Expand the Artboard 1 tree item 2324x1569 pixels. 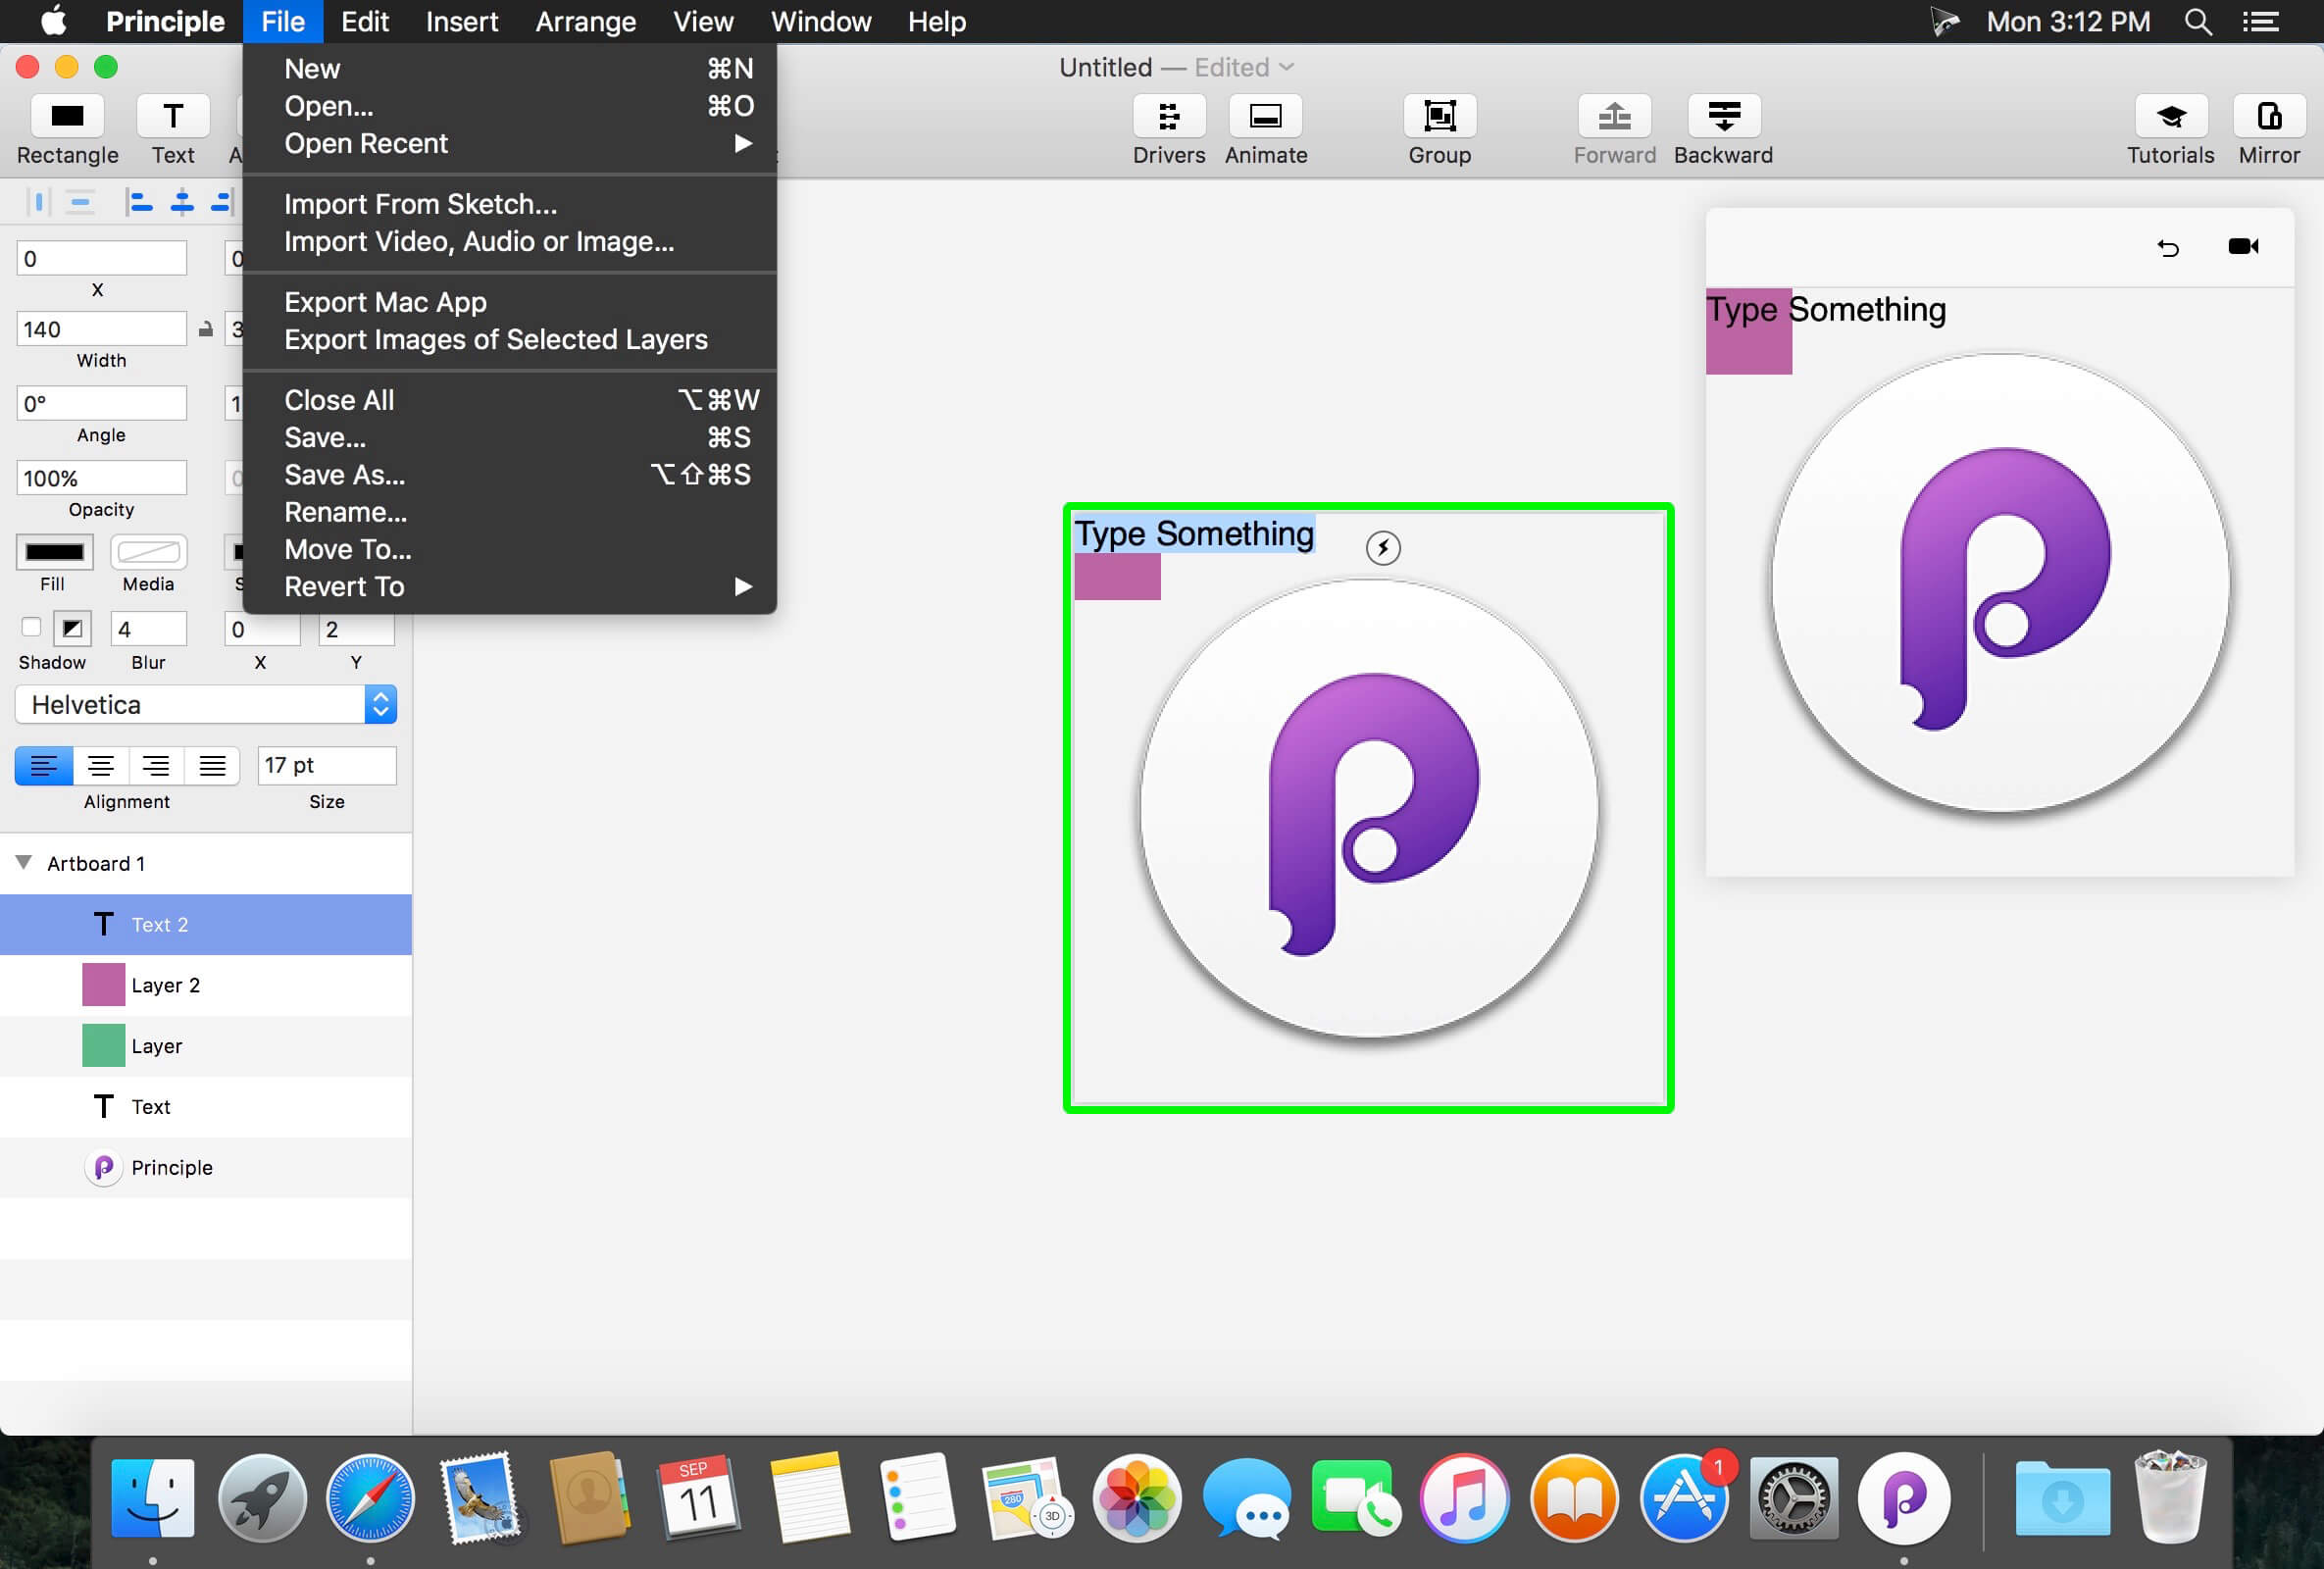[x=23, y=862]
